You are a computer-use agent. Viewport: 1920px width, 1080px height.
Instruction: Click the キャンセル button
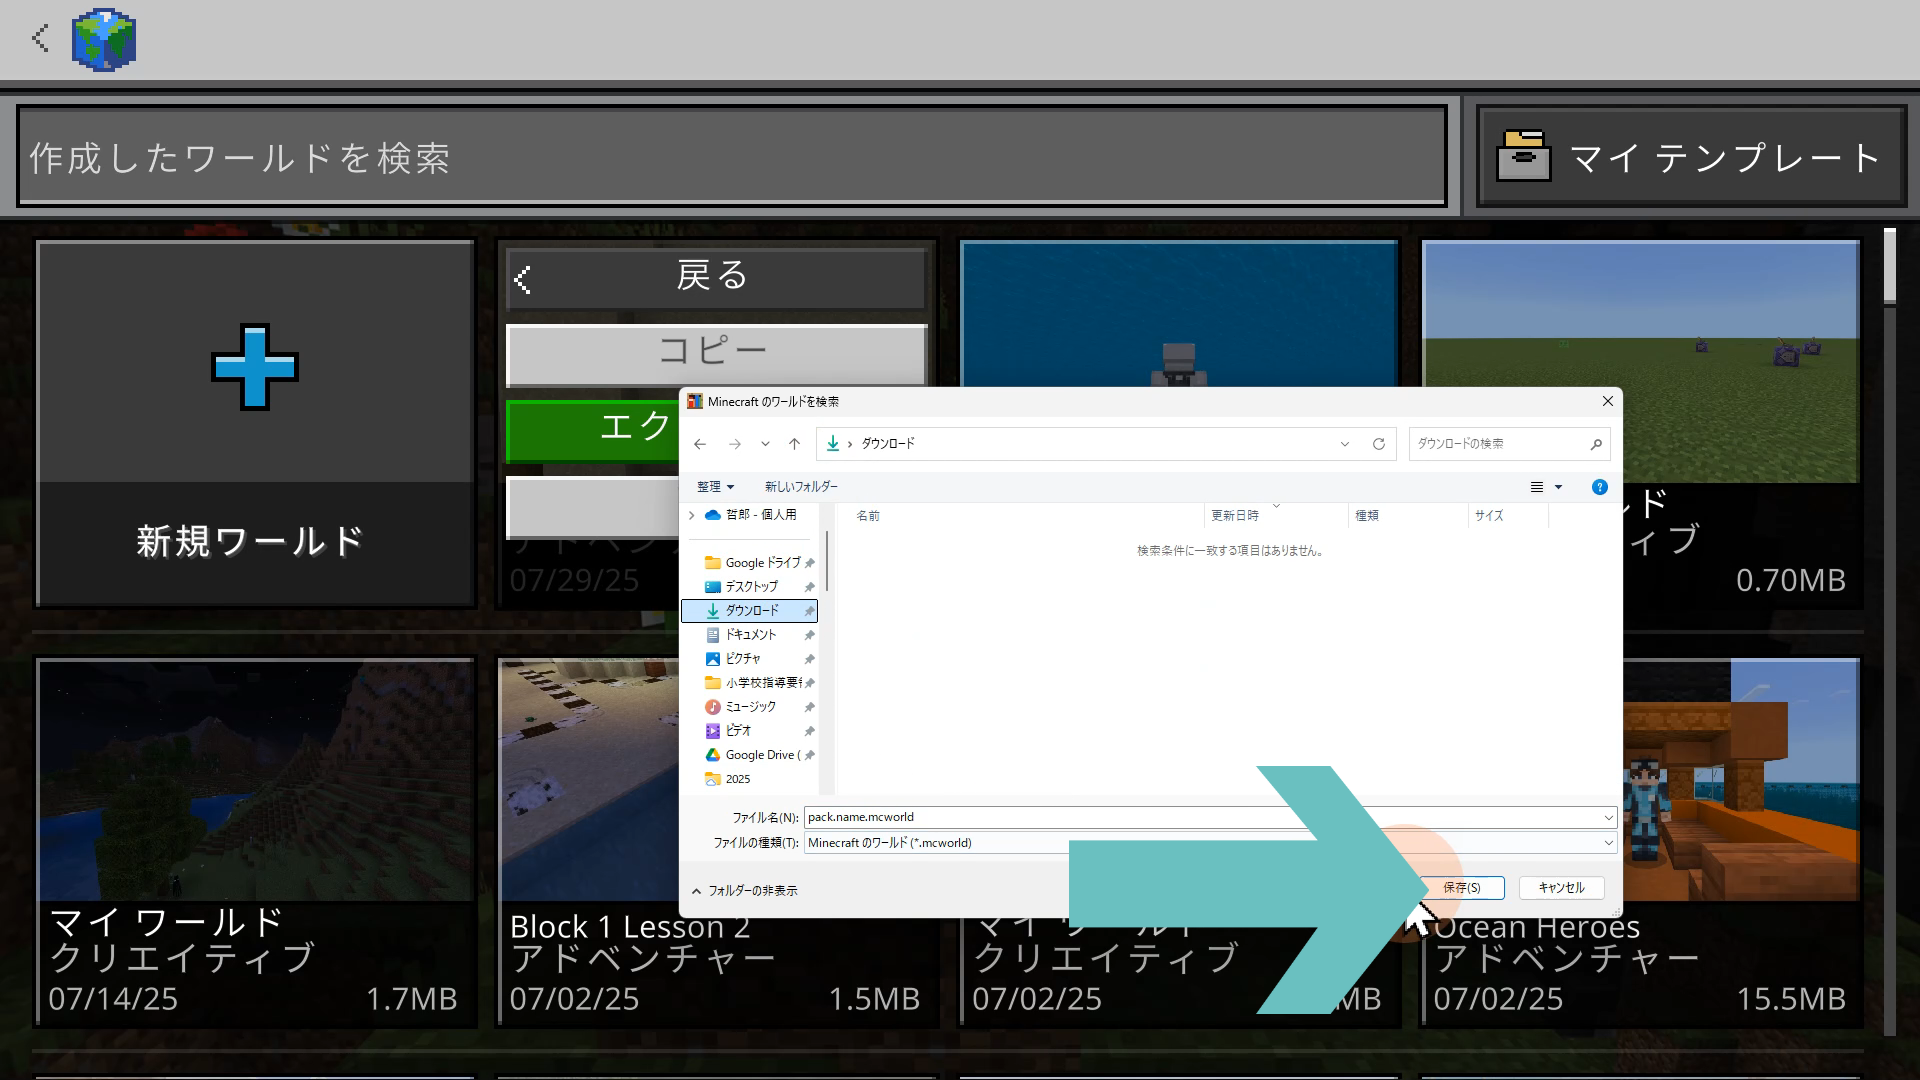tap(1560, 888)
